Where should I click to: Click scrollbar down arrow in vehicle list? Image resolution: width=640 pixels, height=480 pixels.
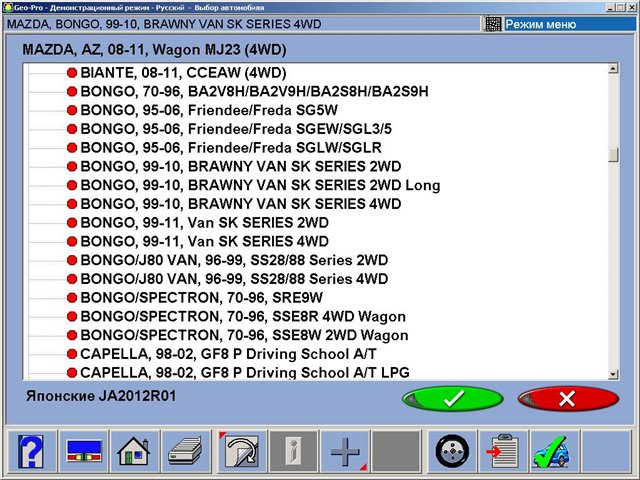613,374
